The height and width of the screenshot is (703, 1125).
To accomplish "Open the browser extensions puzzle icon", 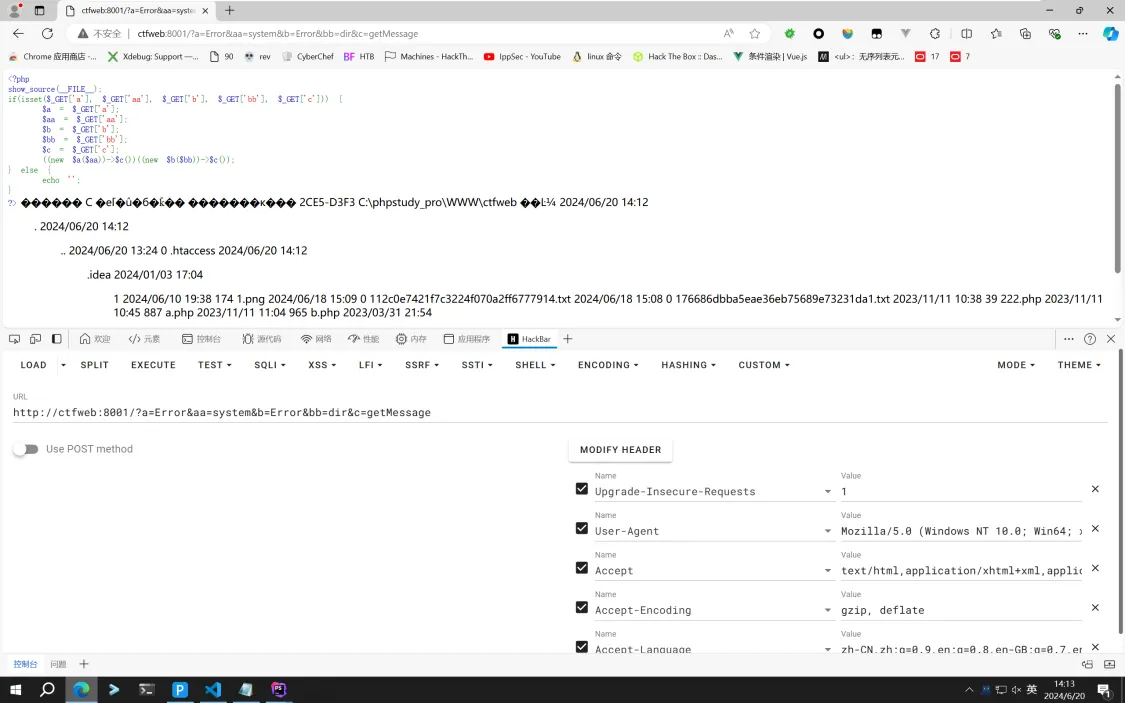I will point(935,34).
